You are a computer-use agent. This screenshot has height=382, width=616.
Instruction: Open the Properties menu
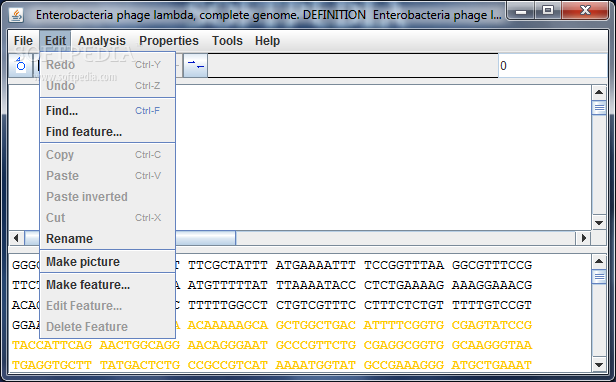[169, 41]
